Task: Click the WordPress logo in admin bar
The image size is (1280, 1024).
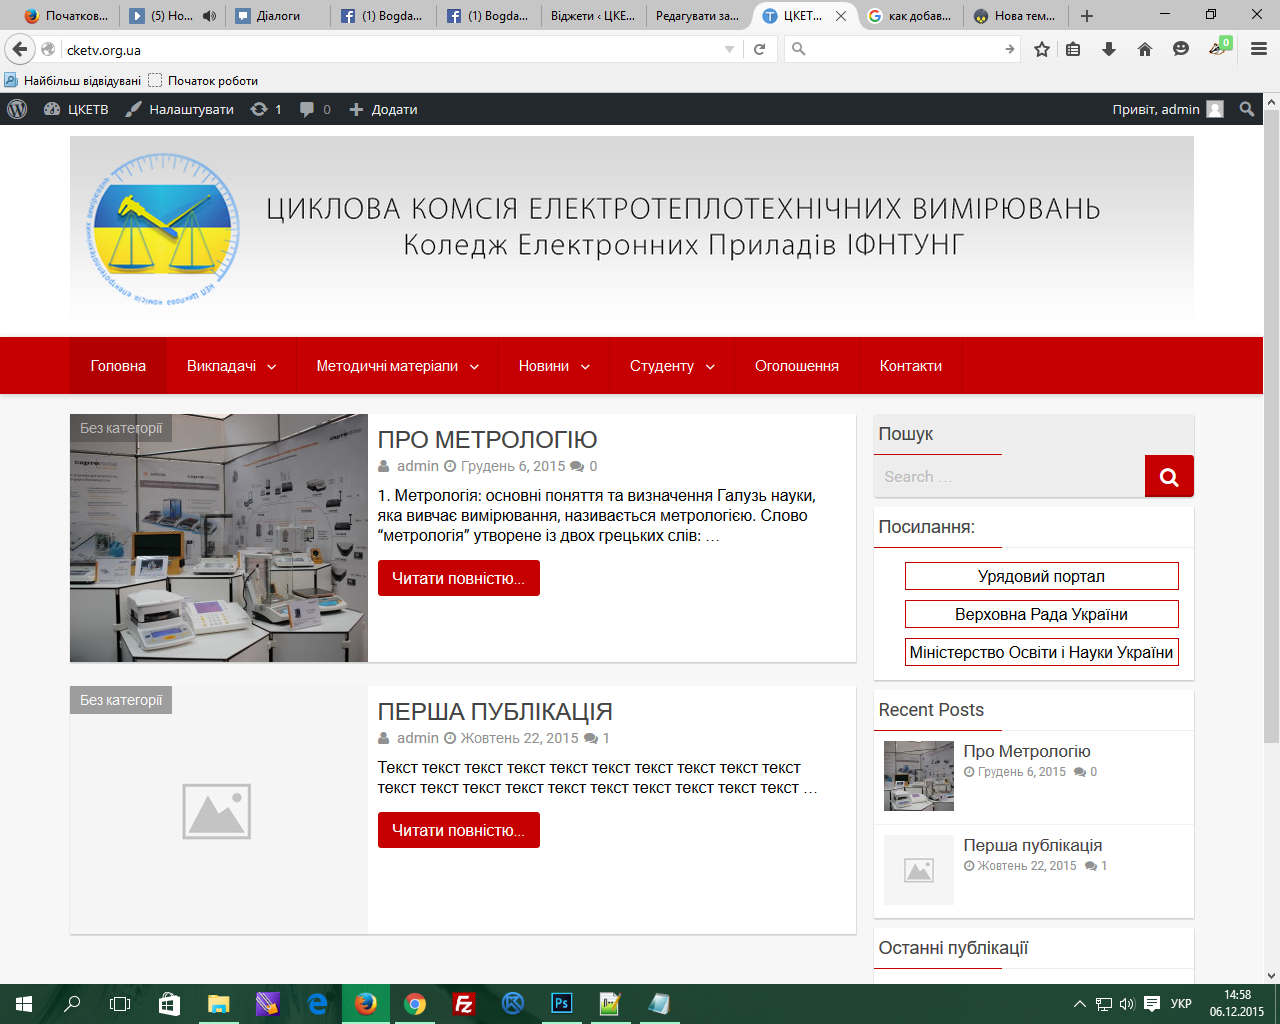Action: 17,109
